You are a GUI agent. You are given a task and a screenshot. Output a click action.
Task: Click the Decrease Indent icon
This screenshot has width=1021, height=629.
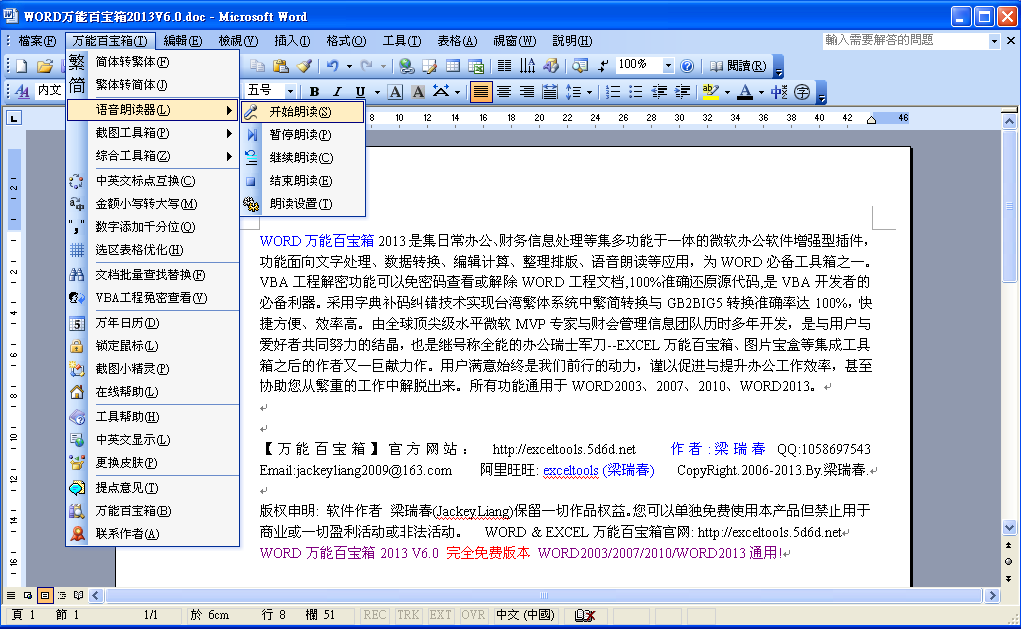659,92
